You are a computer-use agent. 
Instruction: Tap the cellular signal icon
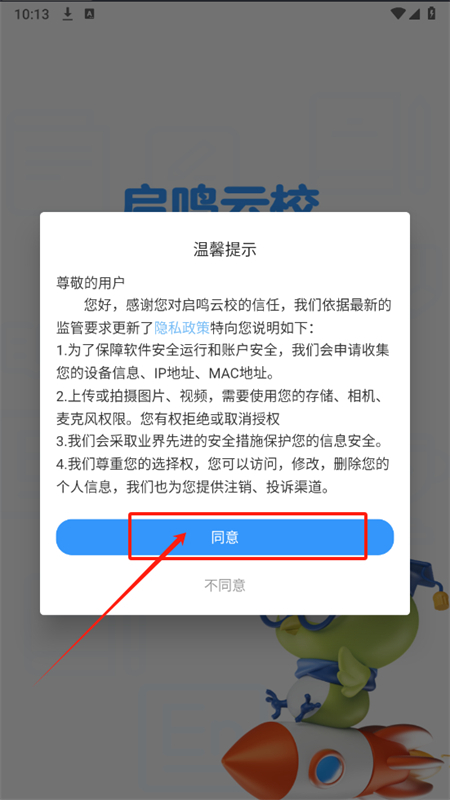click(x=414, y=14)
